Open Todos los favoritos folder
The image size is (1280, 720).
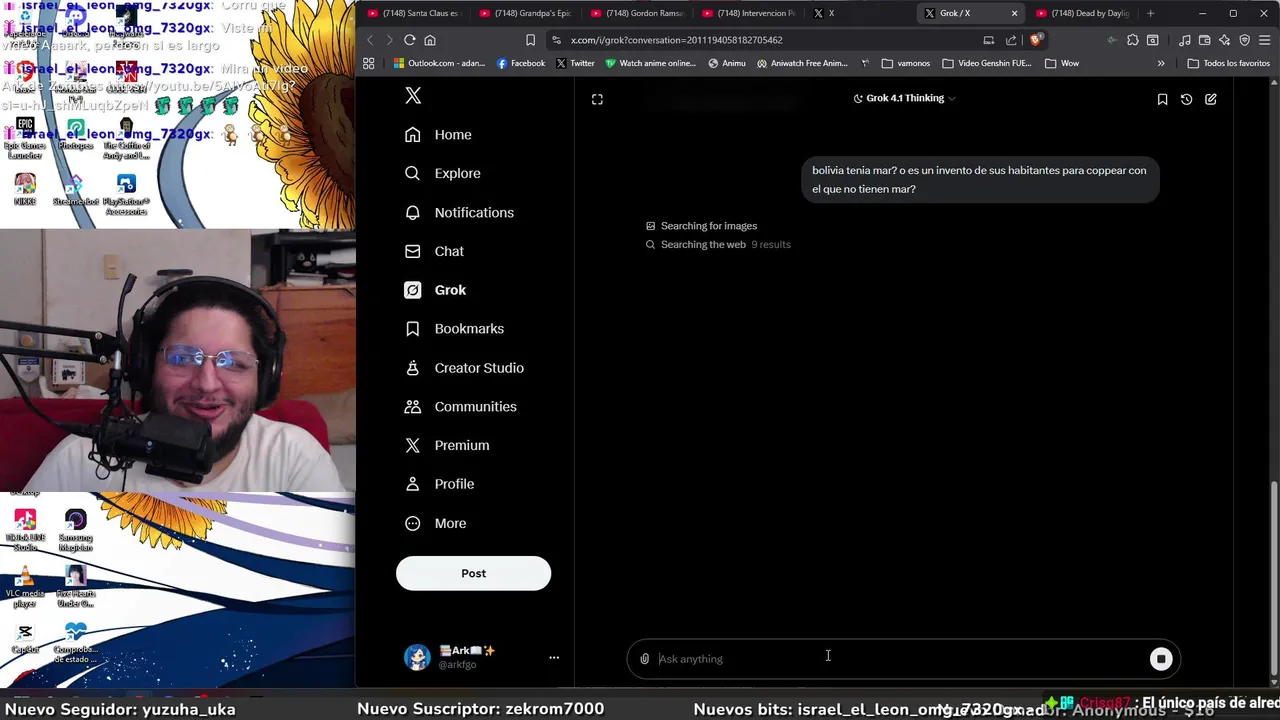(x=1229, y=63)
